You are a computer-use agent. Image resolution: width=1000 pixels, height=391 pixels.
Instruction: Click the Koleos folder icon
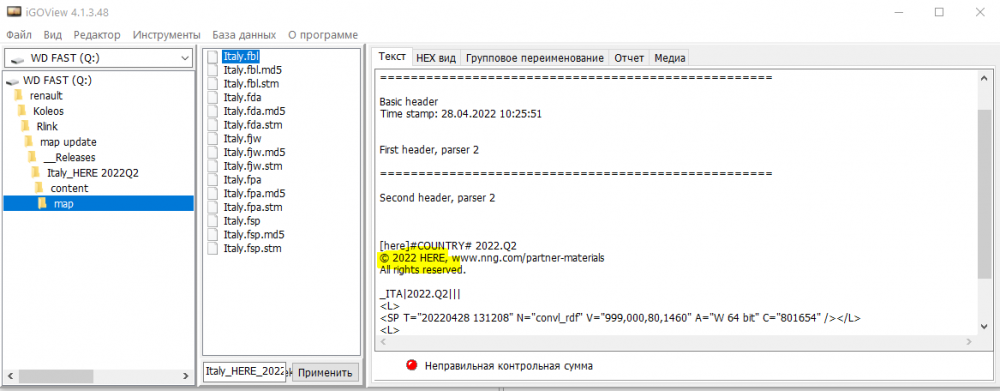coord(22,111)
